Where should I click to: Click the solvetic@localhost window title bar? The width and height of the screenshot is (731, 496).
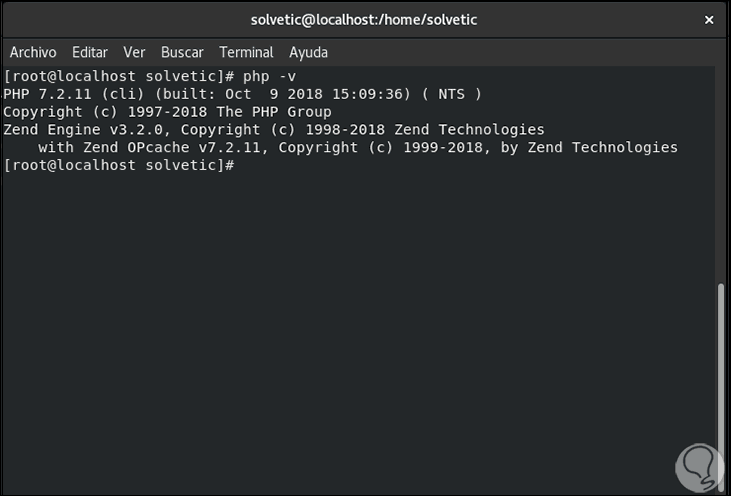[x=365, y=20]
